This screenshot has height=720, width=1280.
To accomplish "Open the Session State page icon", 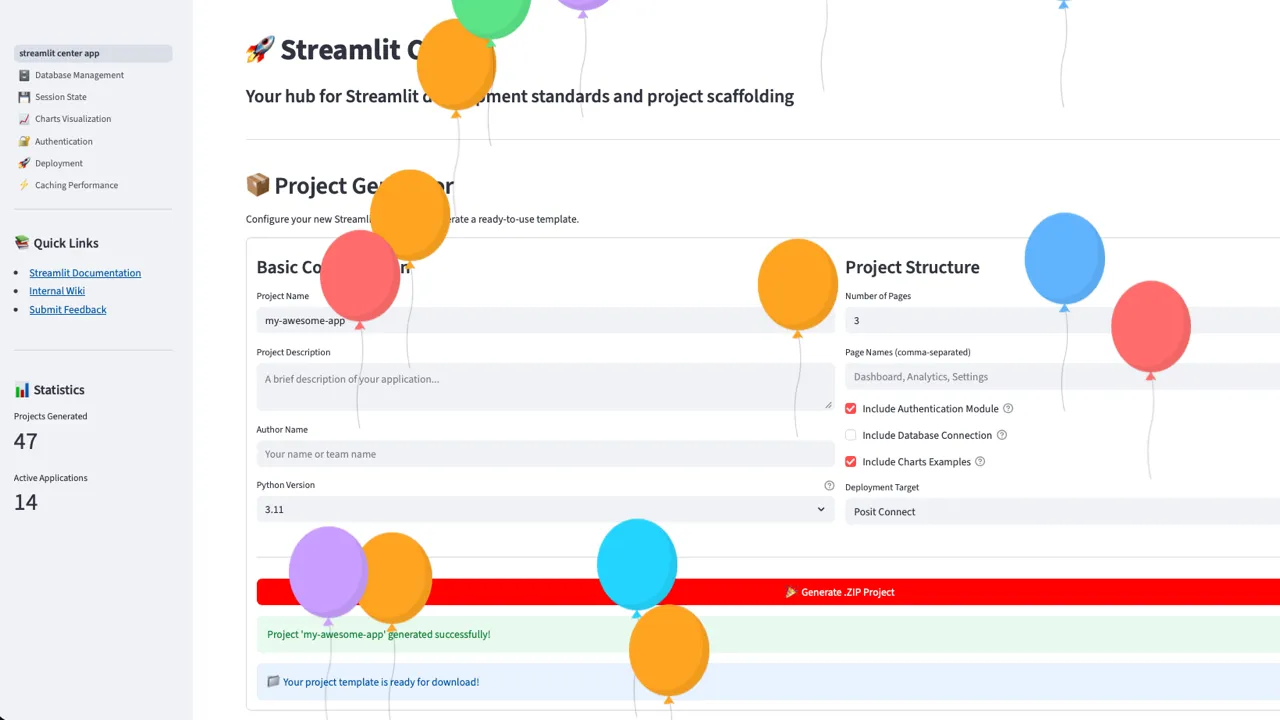I will tap(22, 97).
